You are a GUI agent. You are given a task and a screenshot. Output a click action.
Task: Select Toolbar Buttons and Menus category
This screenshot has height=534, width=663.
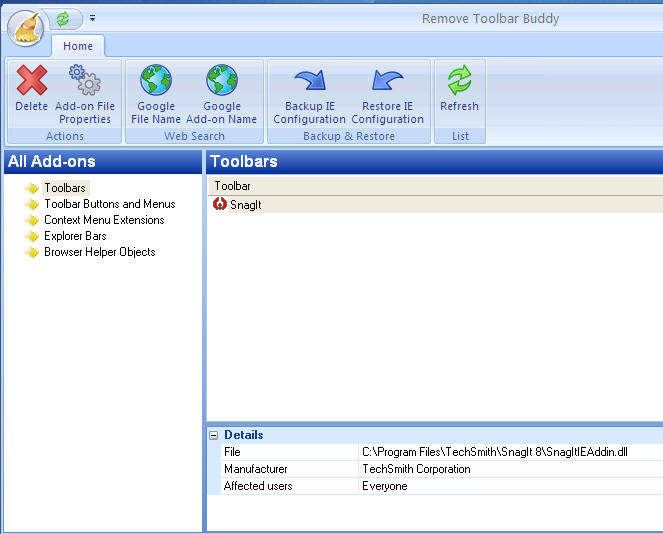tap(109, 204)
